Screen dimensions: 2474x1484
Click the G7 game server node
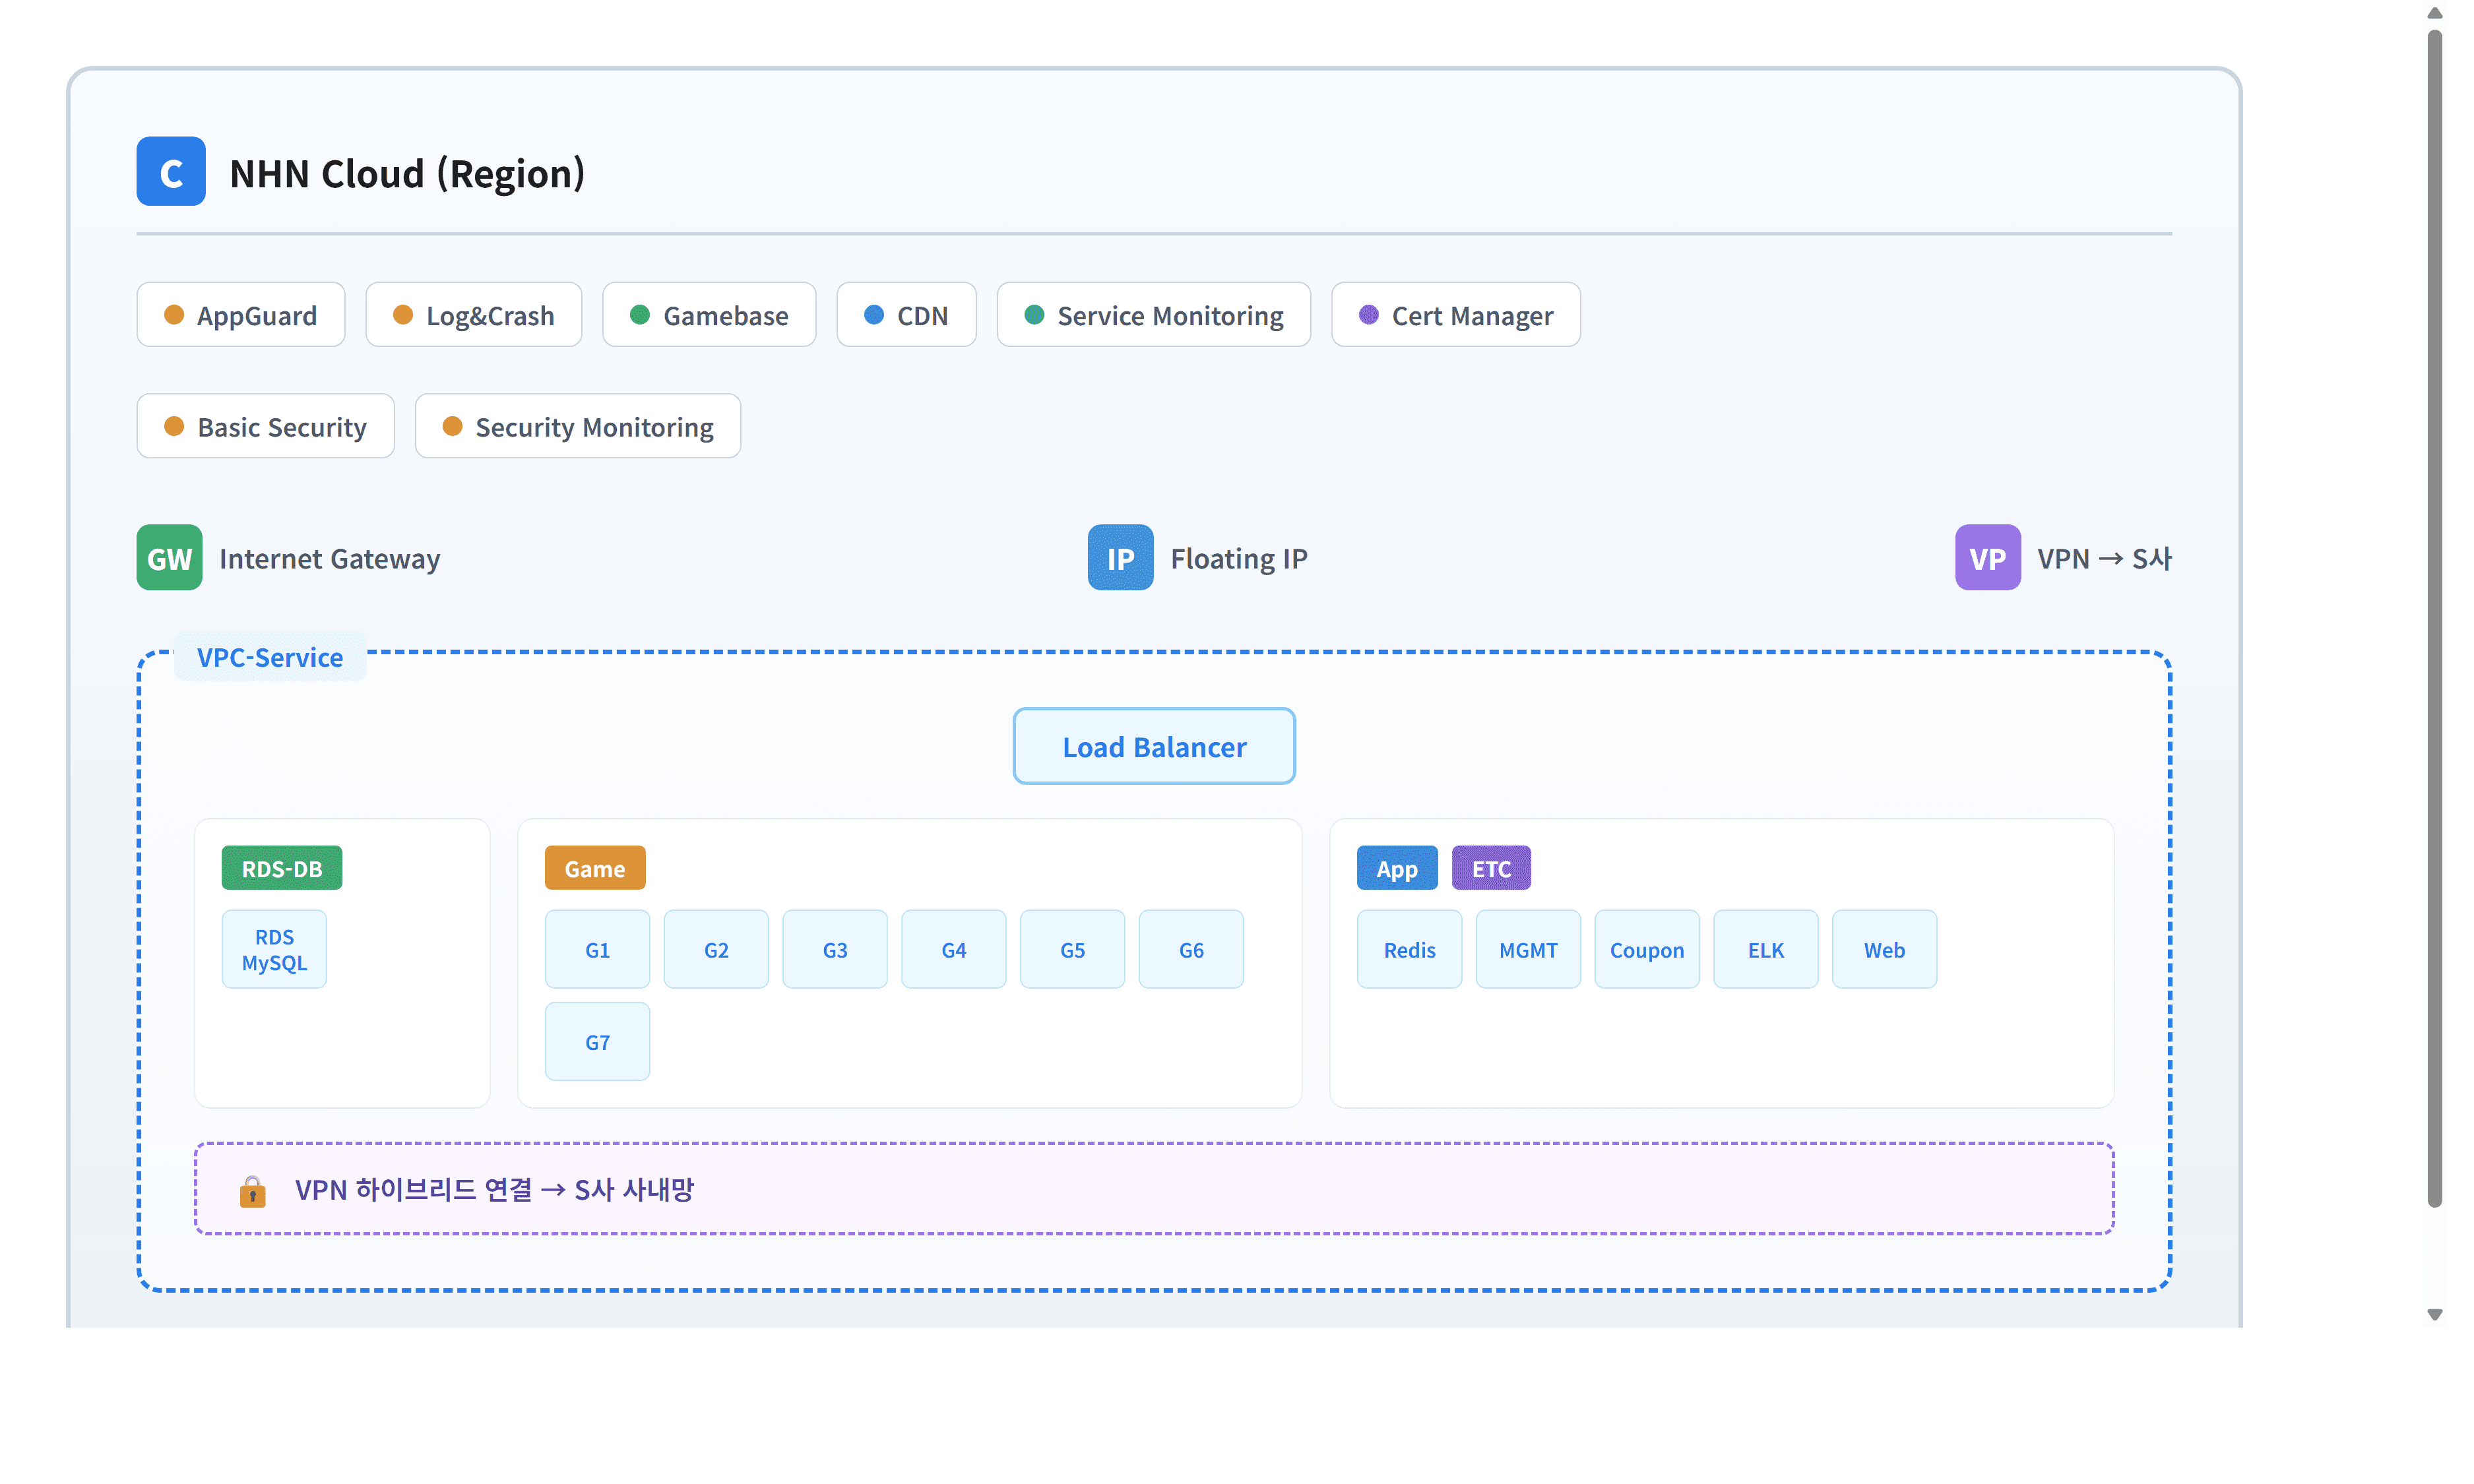pyautogui.click(x=597, y=1042)
